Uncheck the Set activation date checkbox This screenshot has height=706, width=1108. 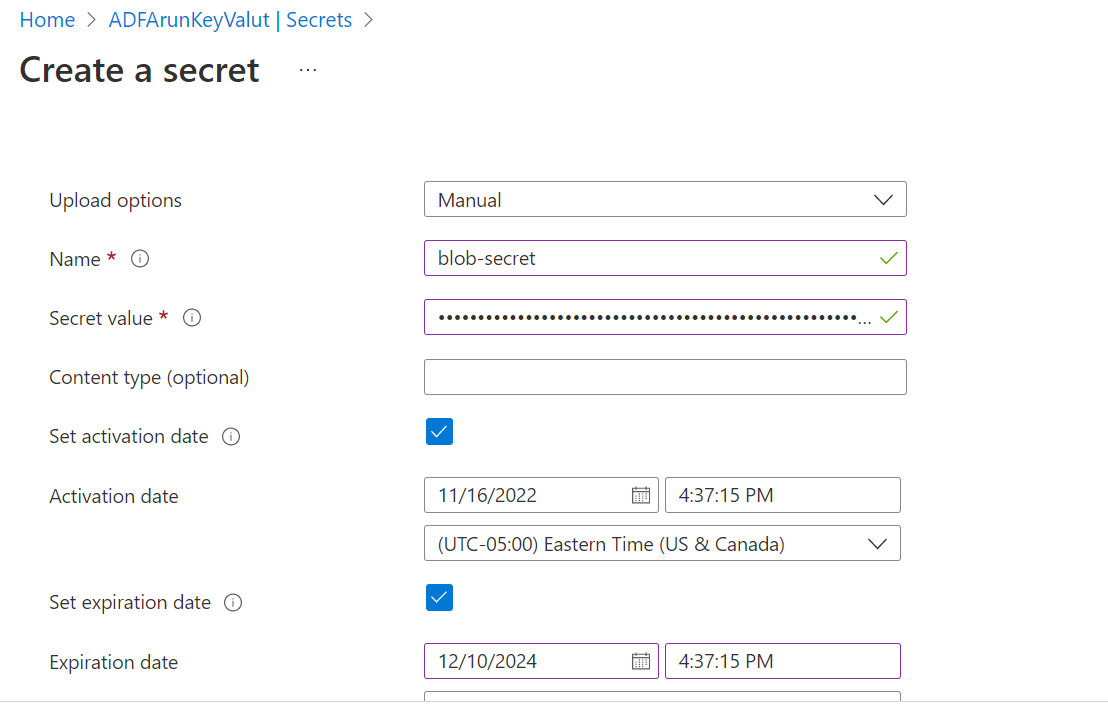point(439,432)
